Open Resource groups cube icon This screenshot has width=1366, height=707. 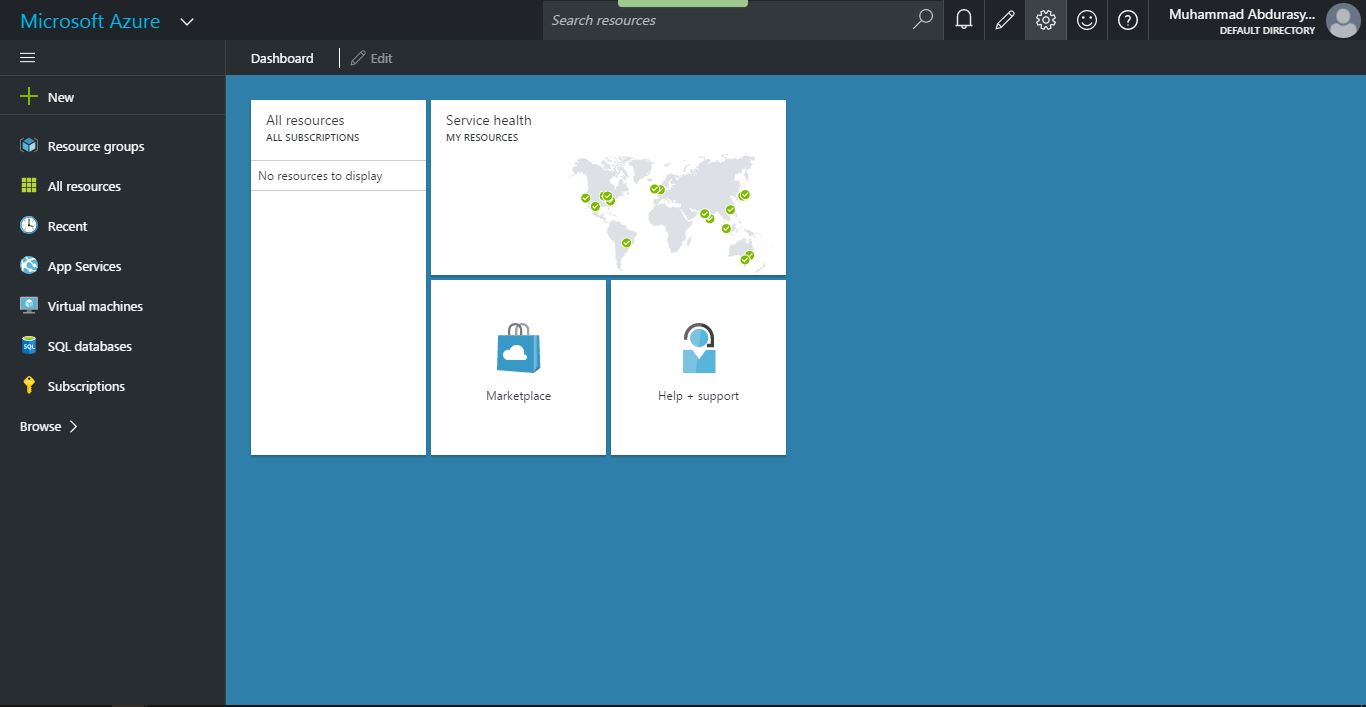(29, 146)
